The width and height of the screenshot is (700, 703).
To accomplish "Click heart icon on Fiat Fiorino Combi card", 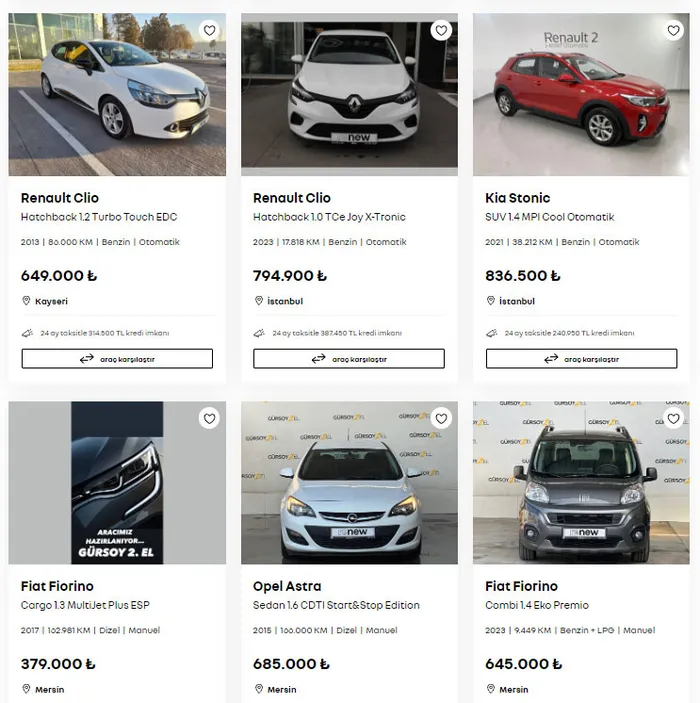I will tap(674, 419).
